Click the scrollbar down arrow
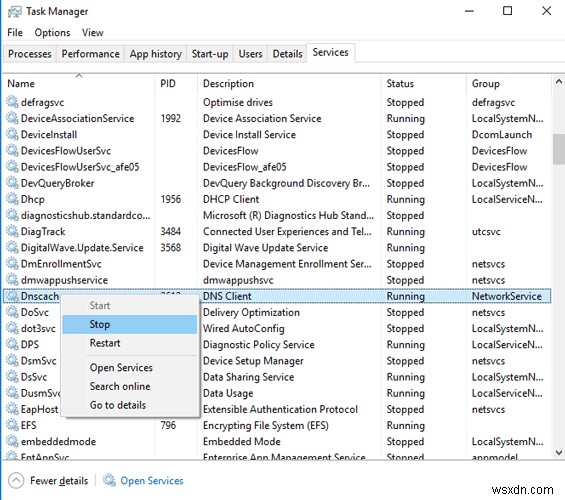 (x=559, y=452)
